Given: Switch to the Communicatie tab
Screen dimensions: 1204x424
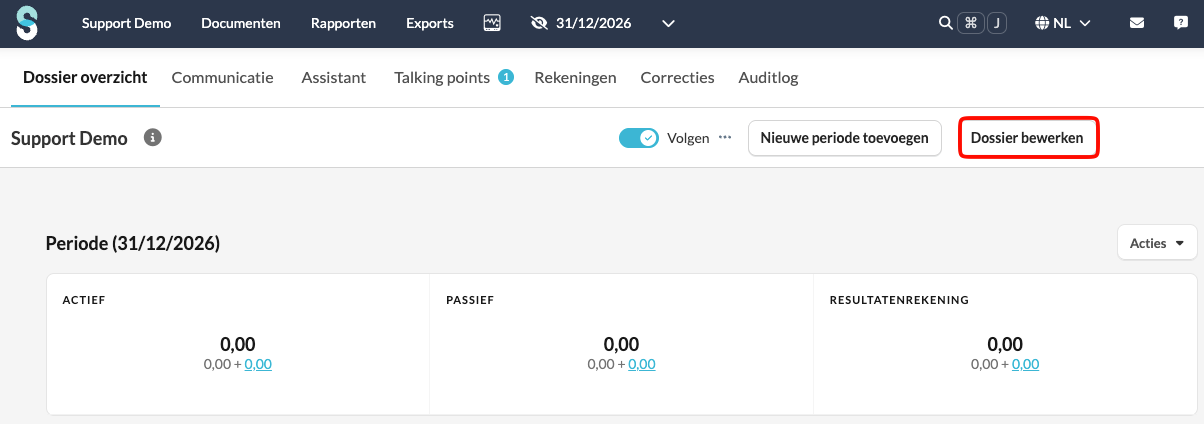Looking at the screenshot, I should (x=223, y=77).
